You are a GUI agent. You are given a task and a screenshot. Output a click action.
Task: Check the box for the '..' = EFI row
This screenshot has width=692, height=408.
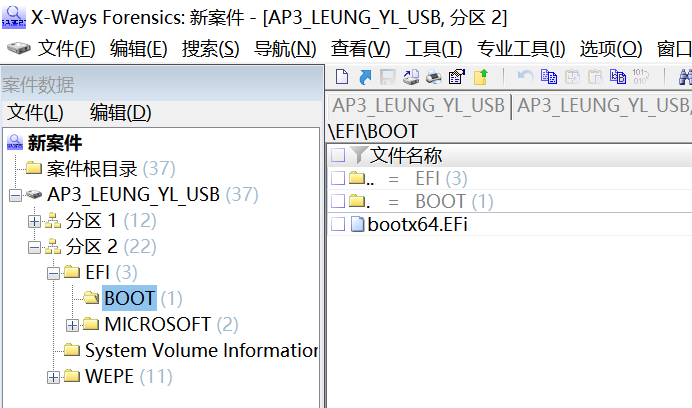(x=338, y=178)
